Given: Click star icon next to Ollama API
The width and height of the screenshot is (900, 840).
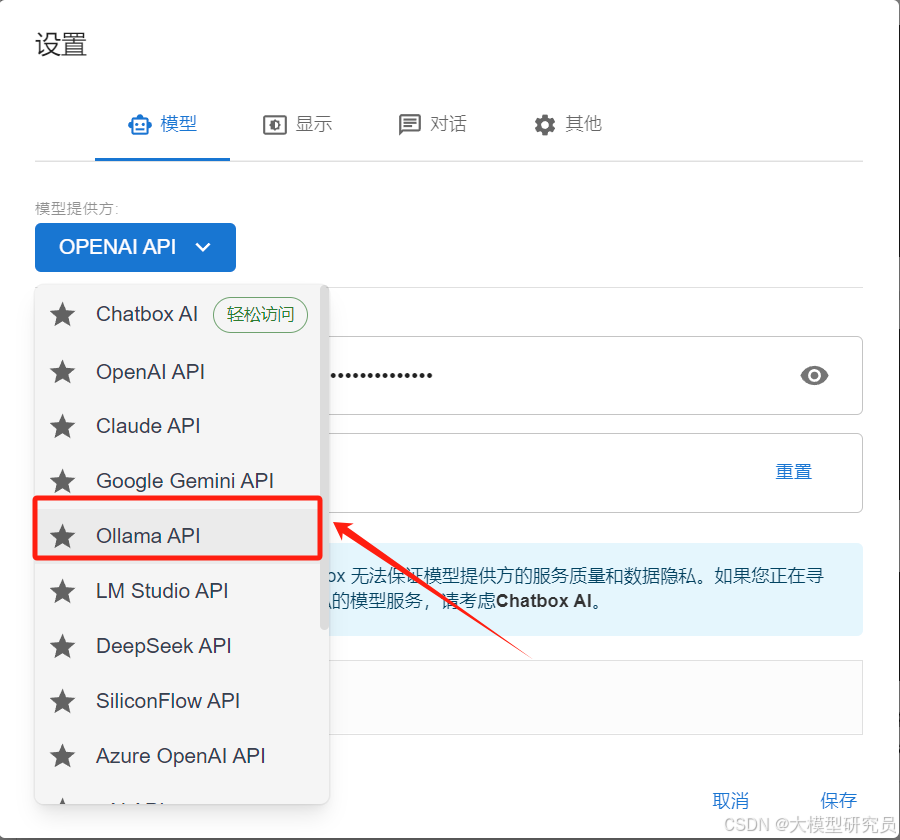Looking at the screenshot, I should point(63,536).
